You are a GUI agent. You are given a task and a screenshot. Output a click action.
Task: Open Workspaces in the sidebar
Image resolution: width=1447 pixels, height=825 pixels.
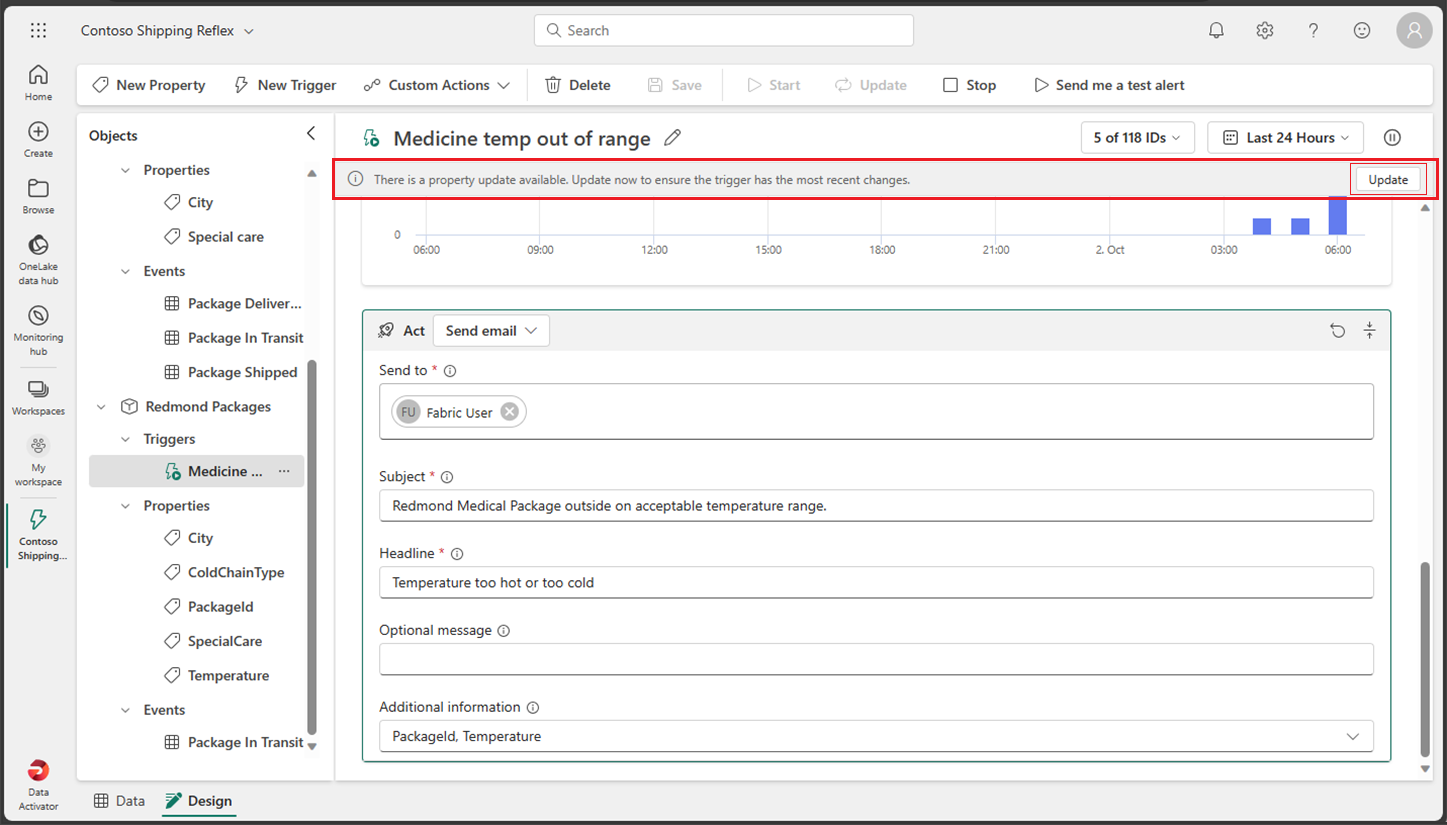tap(38, 397)
